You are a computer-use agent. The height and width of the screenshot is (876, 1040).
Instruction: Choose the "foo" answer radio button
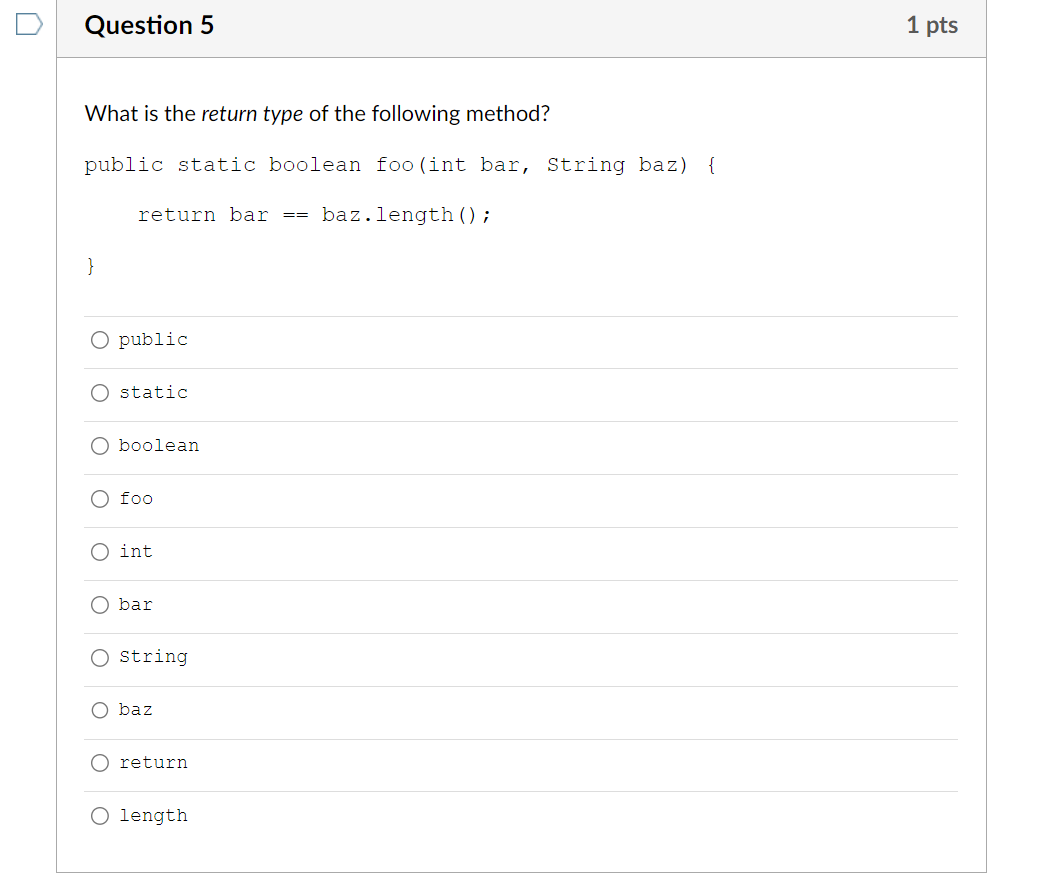(x=100, y=499)
